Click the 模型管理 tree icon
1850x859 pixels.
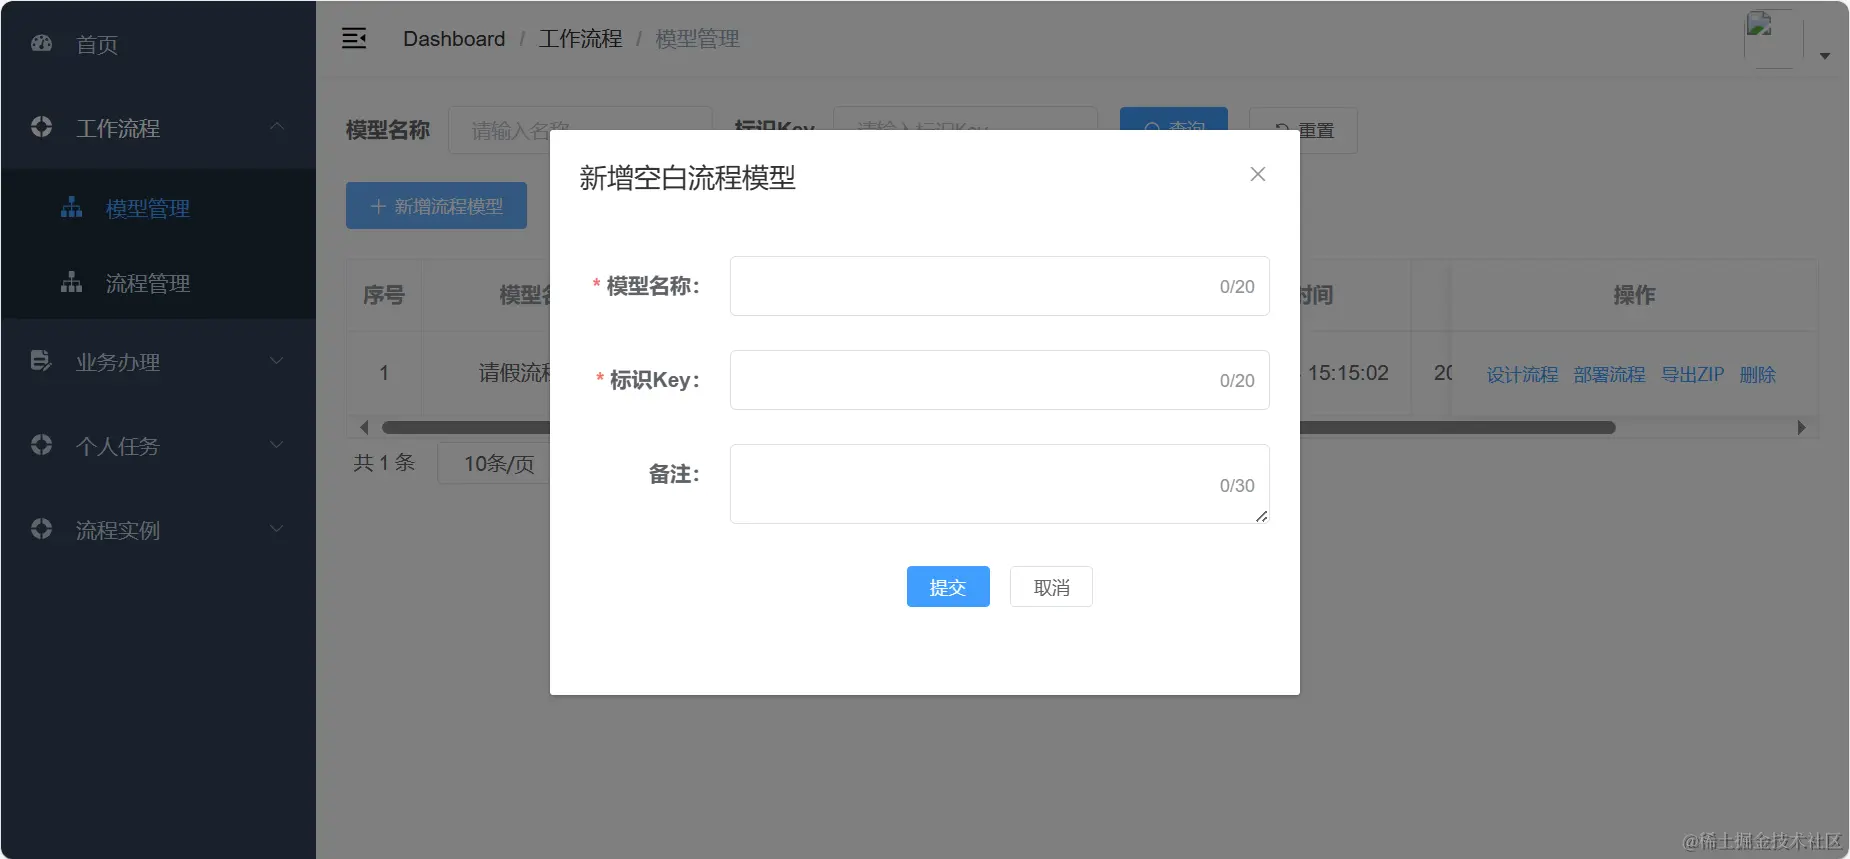point(71,208)
